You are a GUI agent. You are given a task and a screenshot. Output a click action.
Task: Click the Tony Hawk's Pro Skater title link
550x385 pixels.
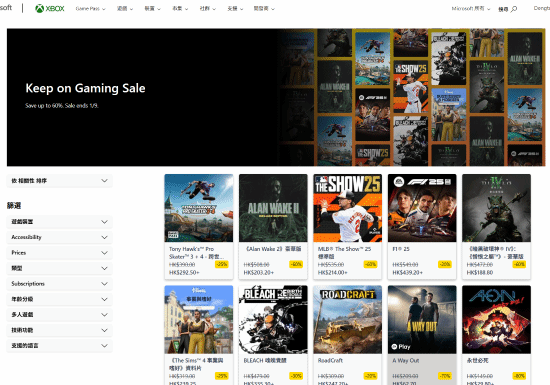[196, 253]
